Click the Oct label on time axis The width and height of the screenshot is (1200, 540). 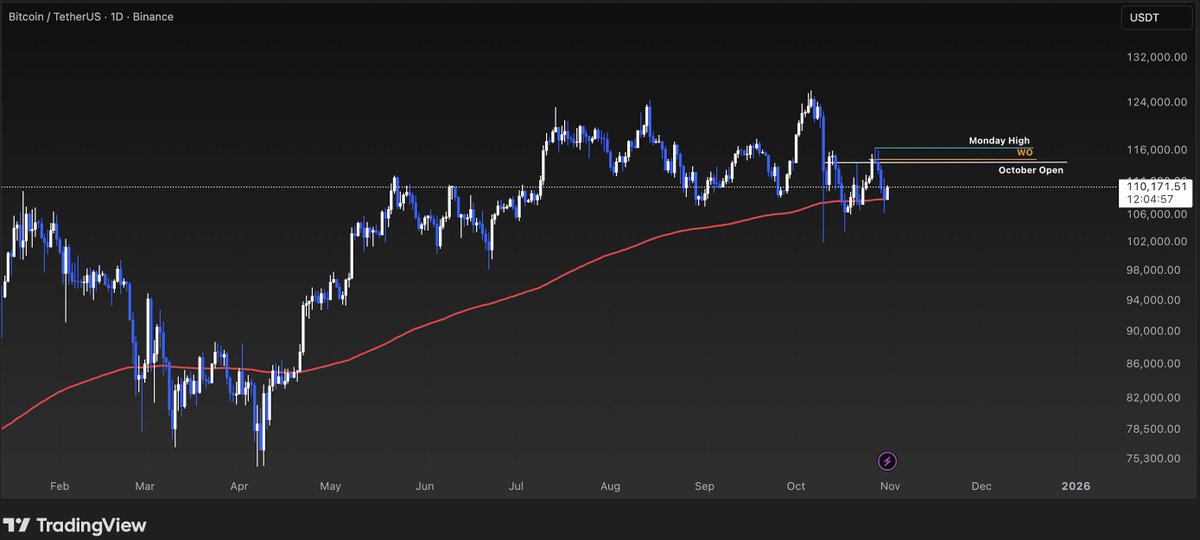tap(796, 486)
